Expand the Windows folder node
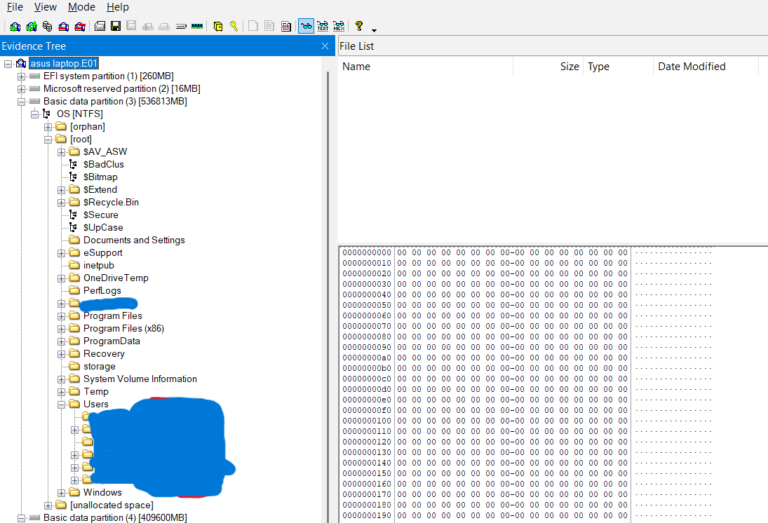This screenshot has height=523, width=768. click(61, 493)
